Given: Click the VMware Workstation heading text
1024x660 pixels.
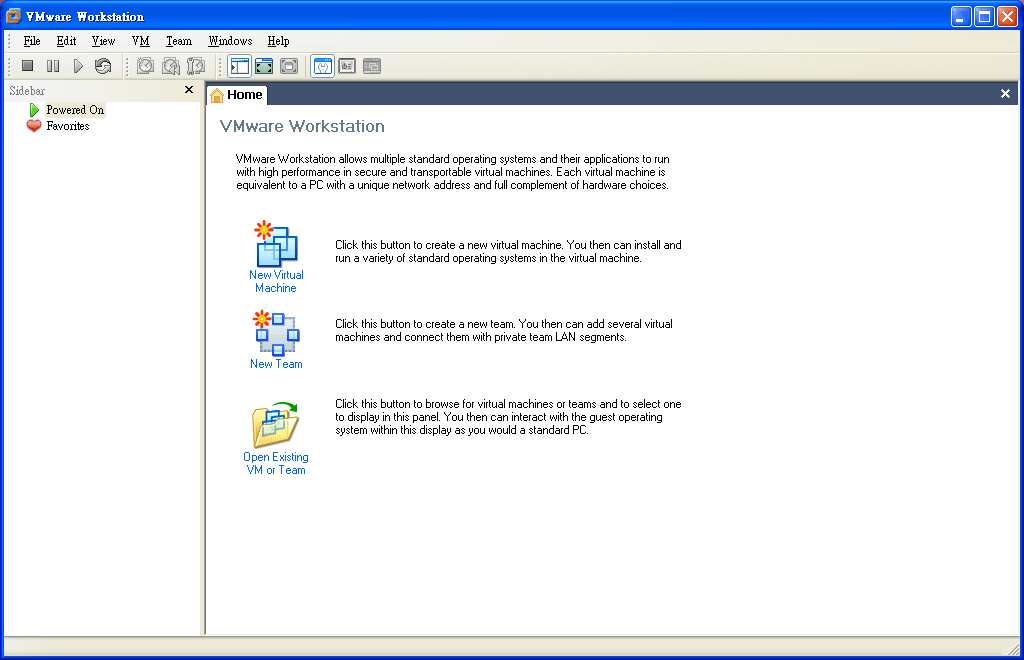Looking at the screenshot, I should [302, 126].
